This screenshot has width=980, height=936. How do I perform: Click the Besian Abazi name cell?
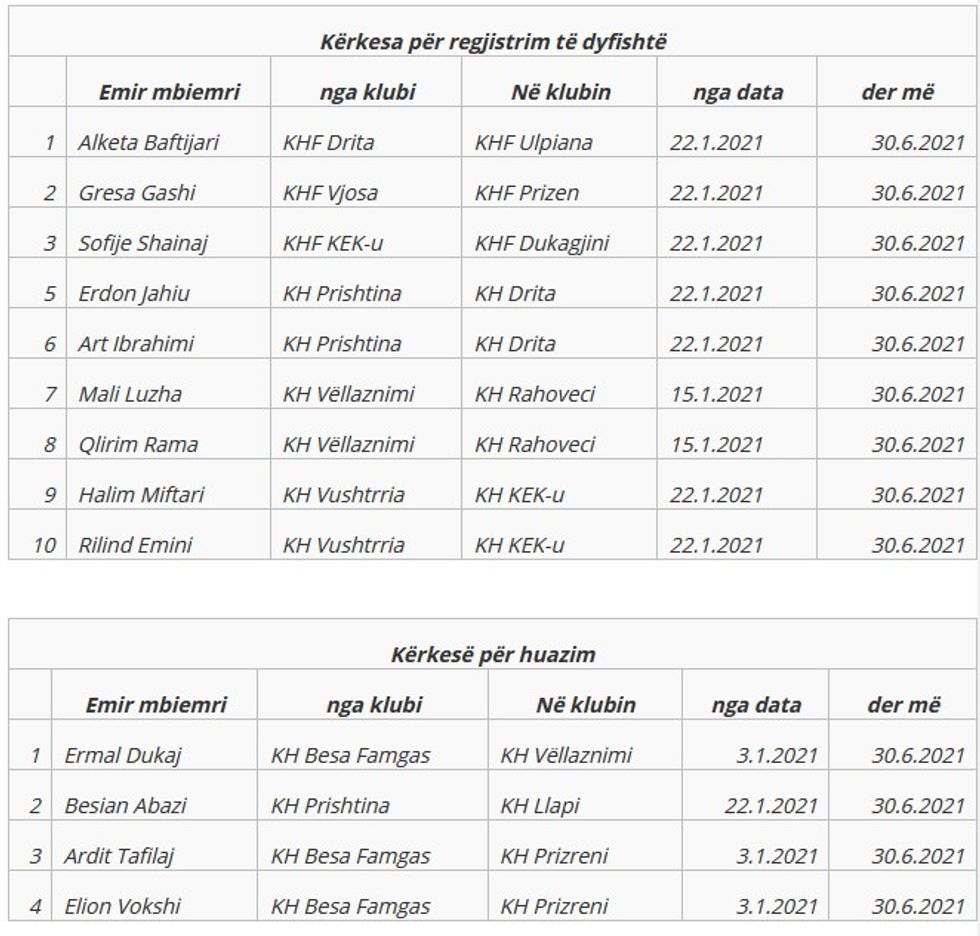pyautogui.click(x=125, y=805)
